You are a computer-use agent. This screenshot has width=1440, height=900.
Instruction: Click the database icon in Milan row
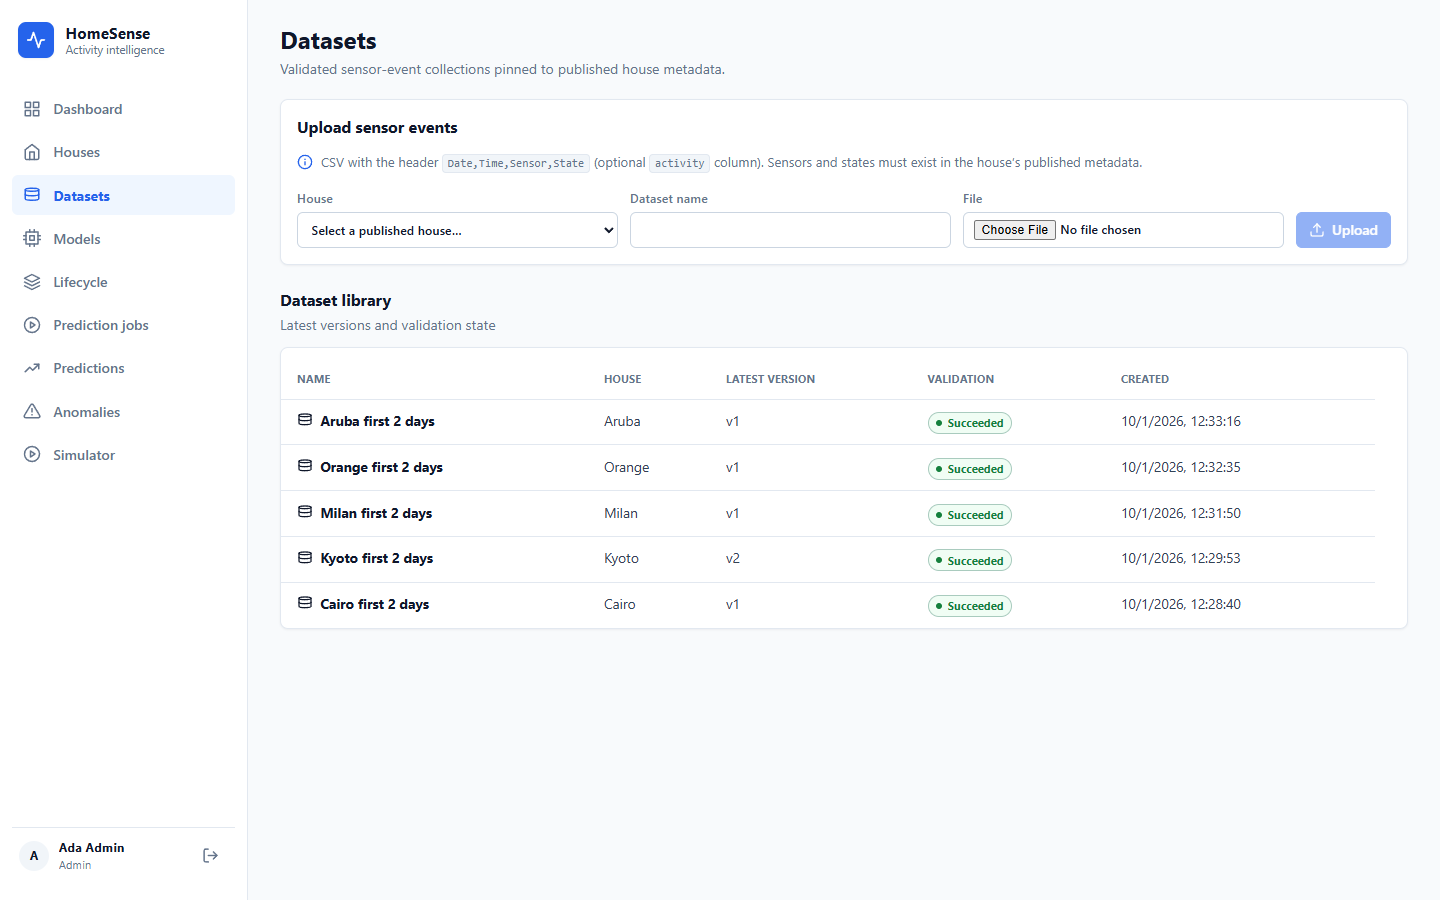click(305, 512)
